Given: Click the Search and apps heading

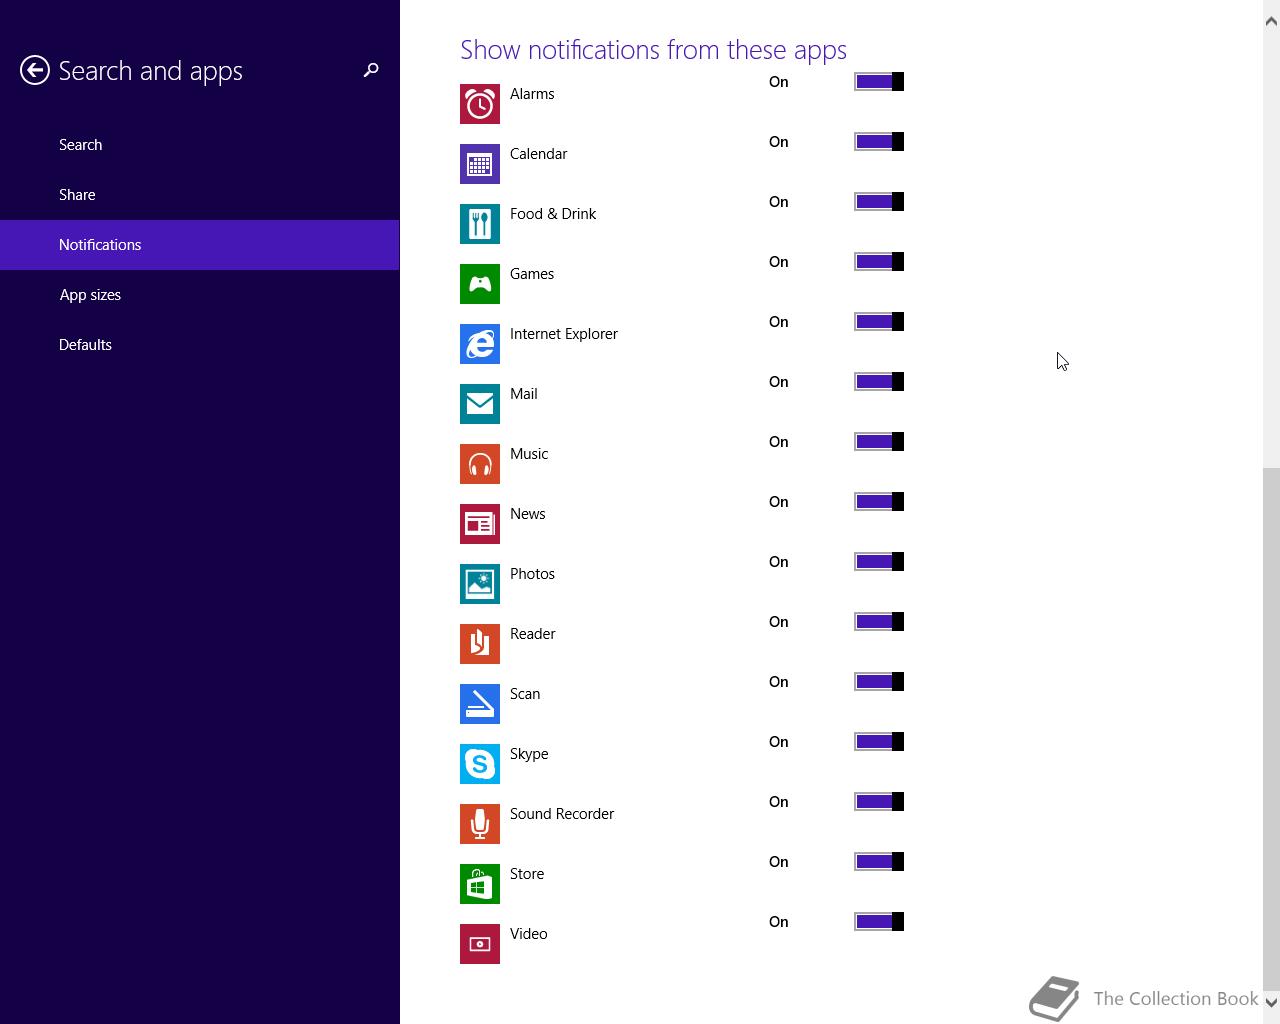Looking at the screenshot, I should 151,71.
